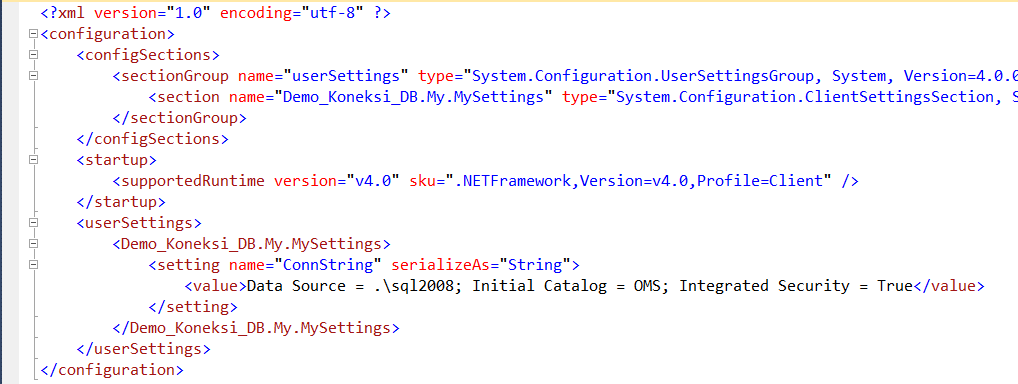Click "Initial Catalog = OMS" text
The image size is (1018, 384).
pos(567,286)
